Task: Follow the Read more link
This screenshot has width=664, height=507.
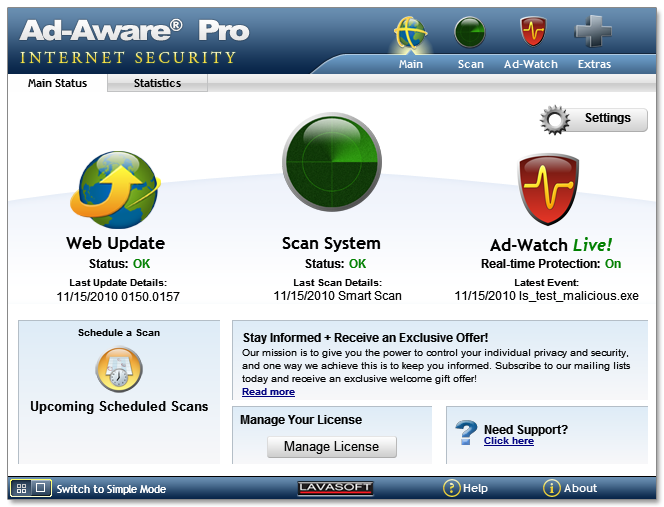Action: (268, 392)
